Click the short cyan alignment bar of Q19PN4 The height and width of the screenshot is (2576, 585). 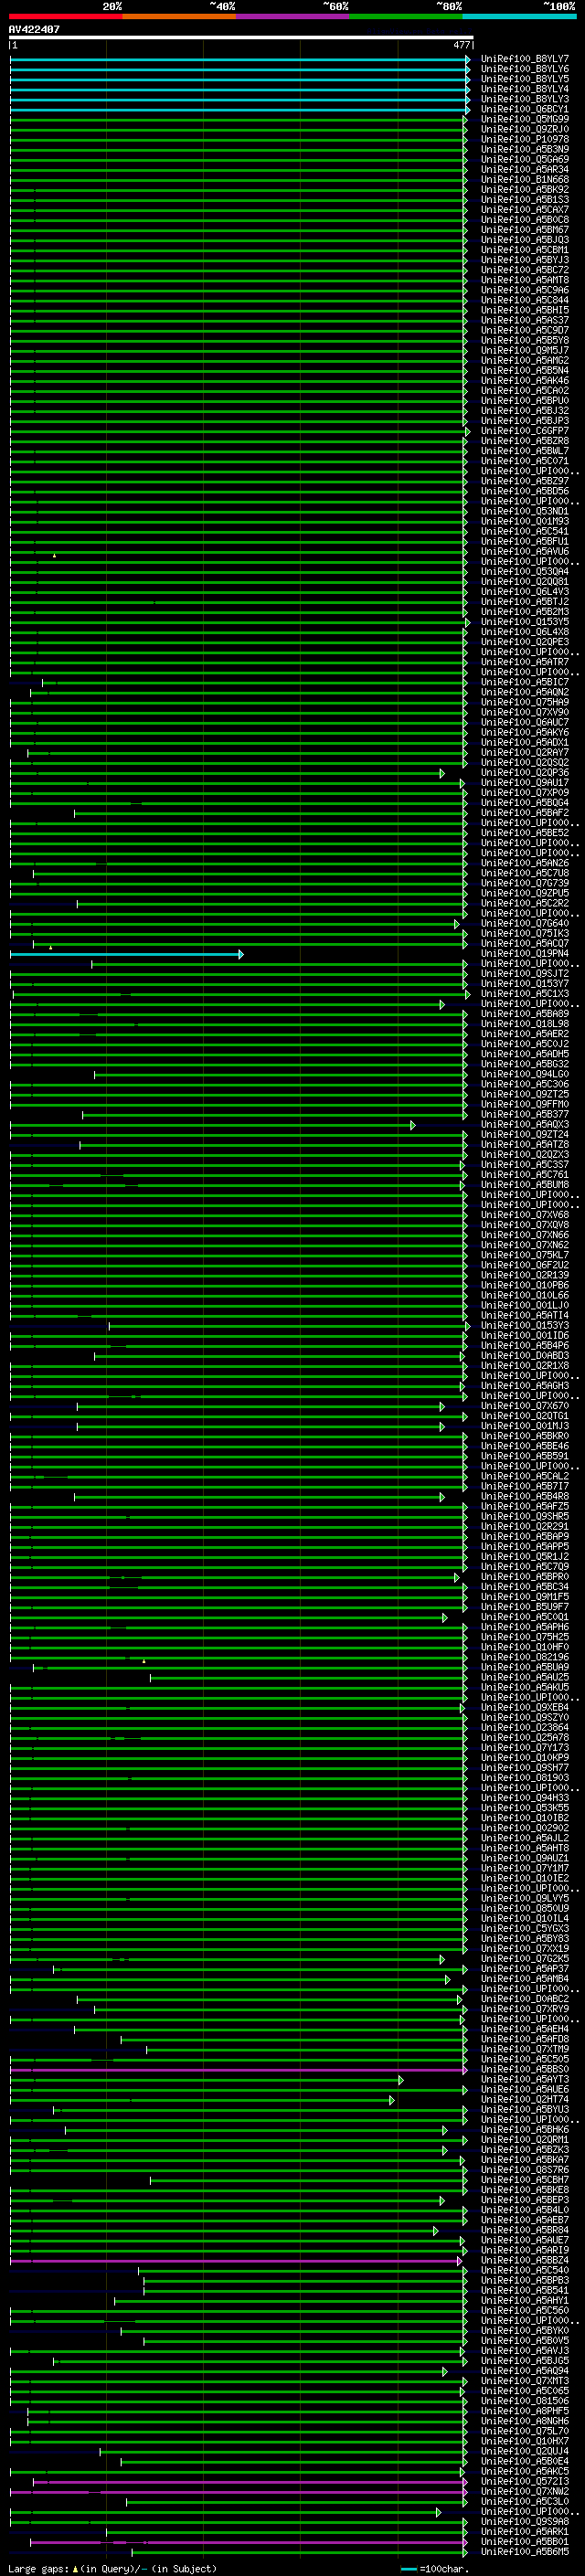click(126, 954)
